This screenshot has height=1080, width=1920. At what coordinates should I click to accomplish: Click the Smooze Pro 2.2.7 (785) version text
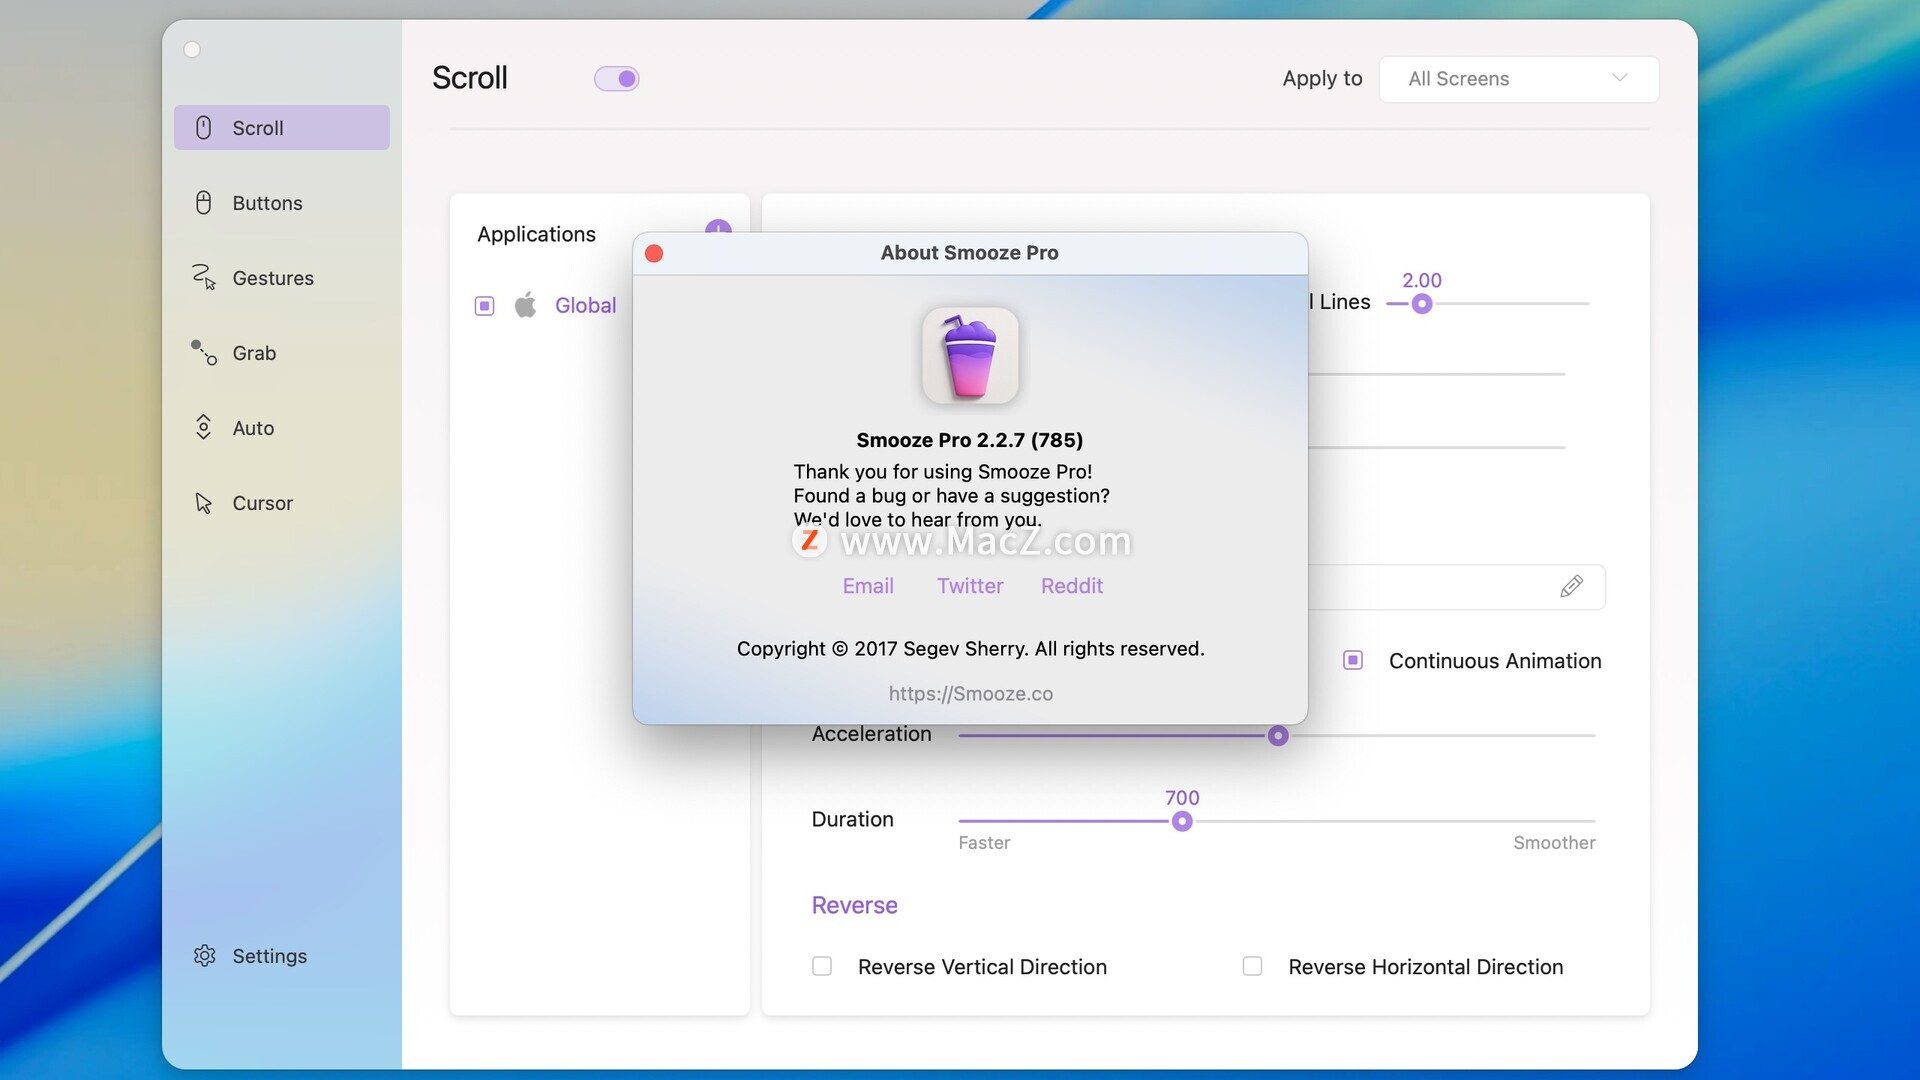(970, 440)
